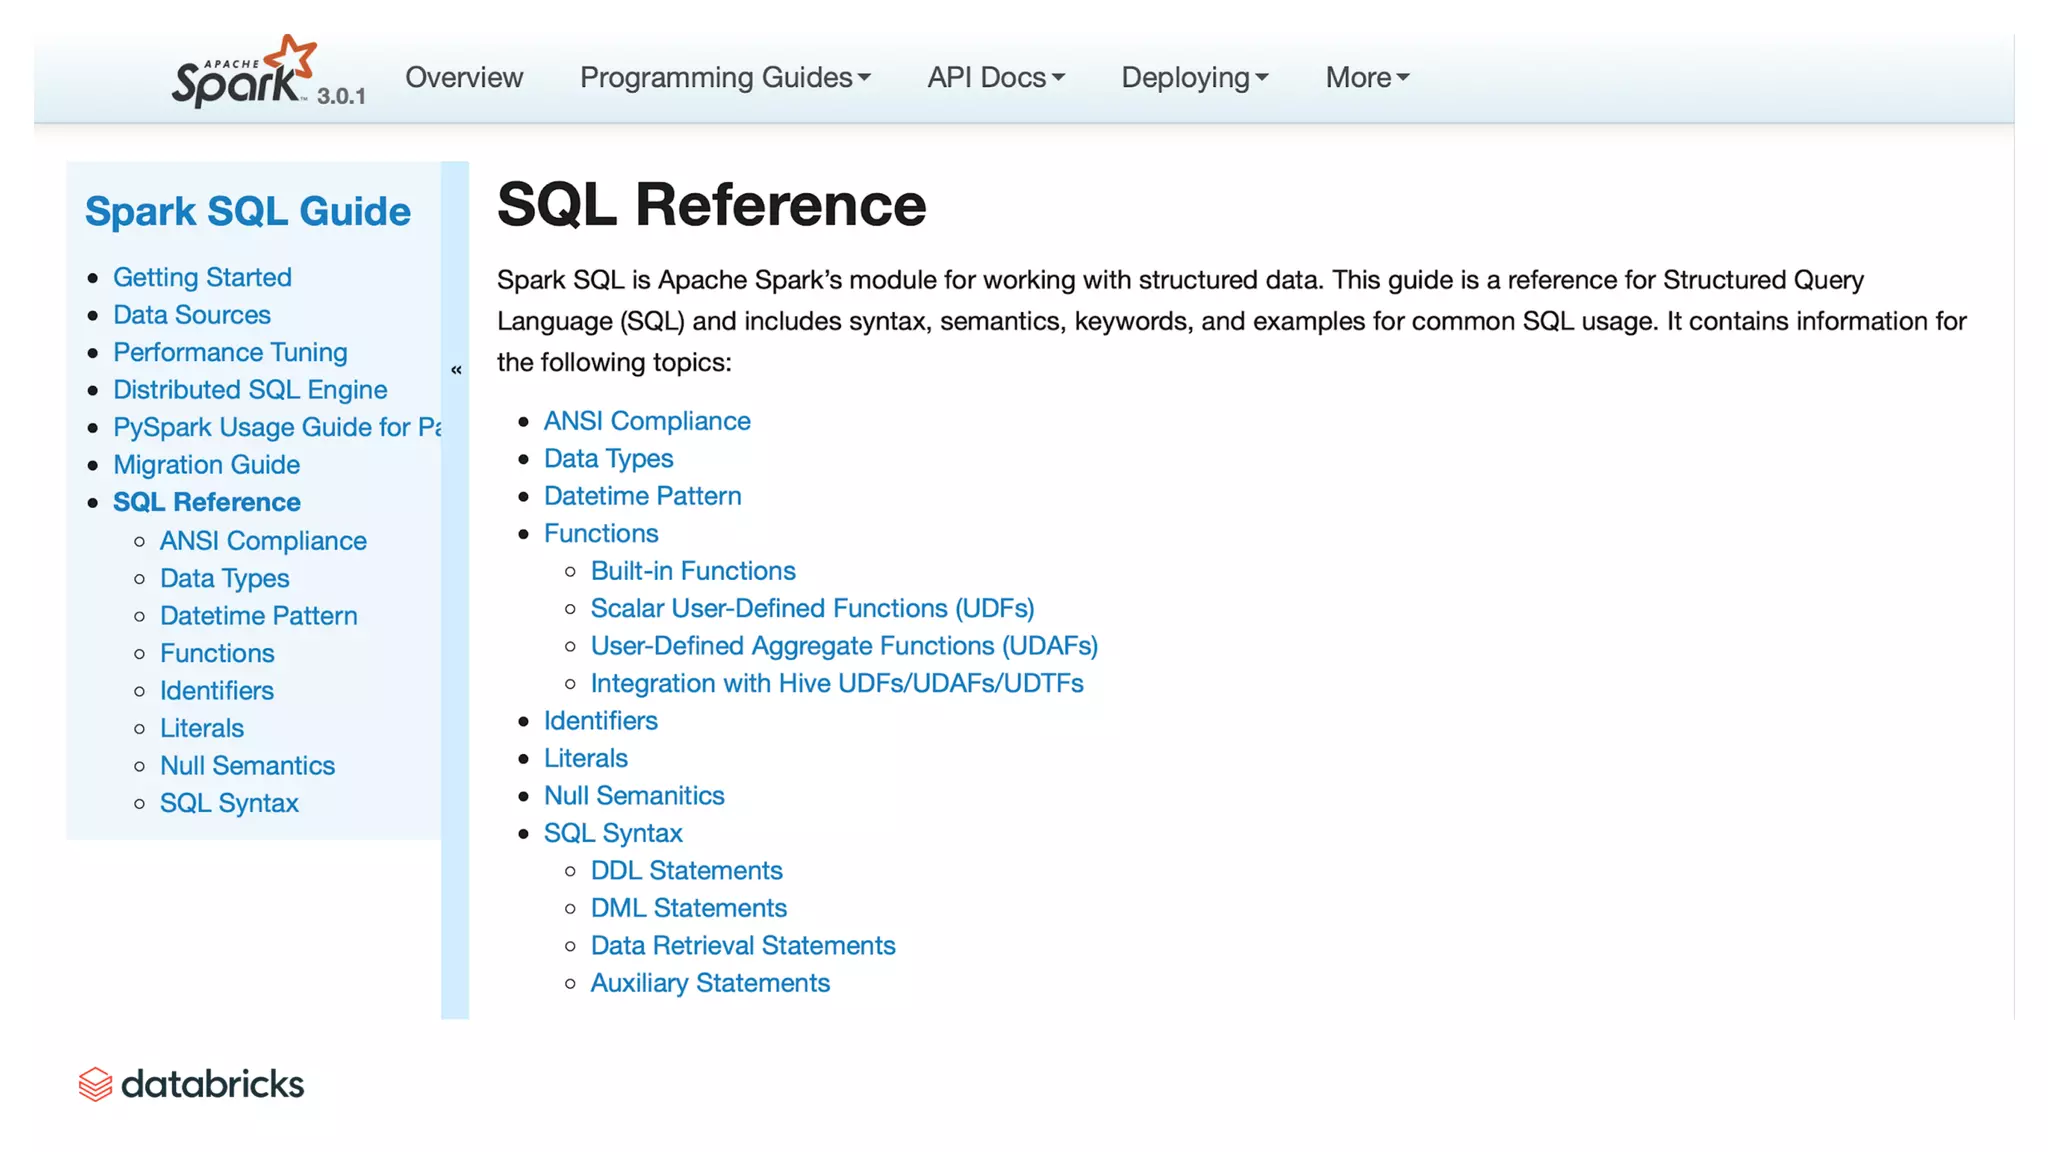Image resolution: width=2048 pixels, height=1152 pixels.
Task: Expand the More dropdown
Action: (x=1366, y=77)
